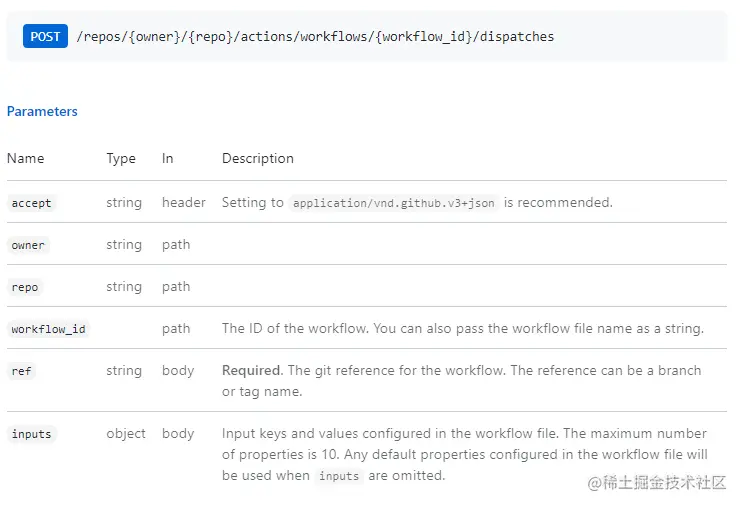Click the workflow dispatches endpoint path
The image size is (742, 507).
(x=315, y=37)
